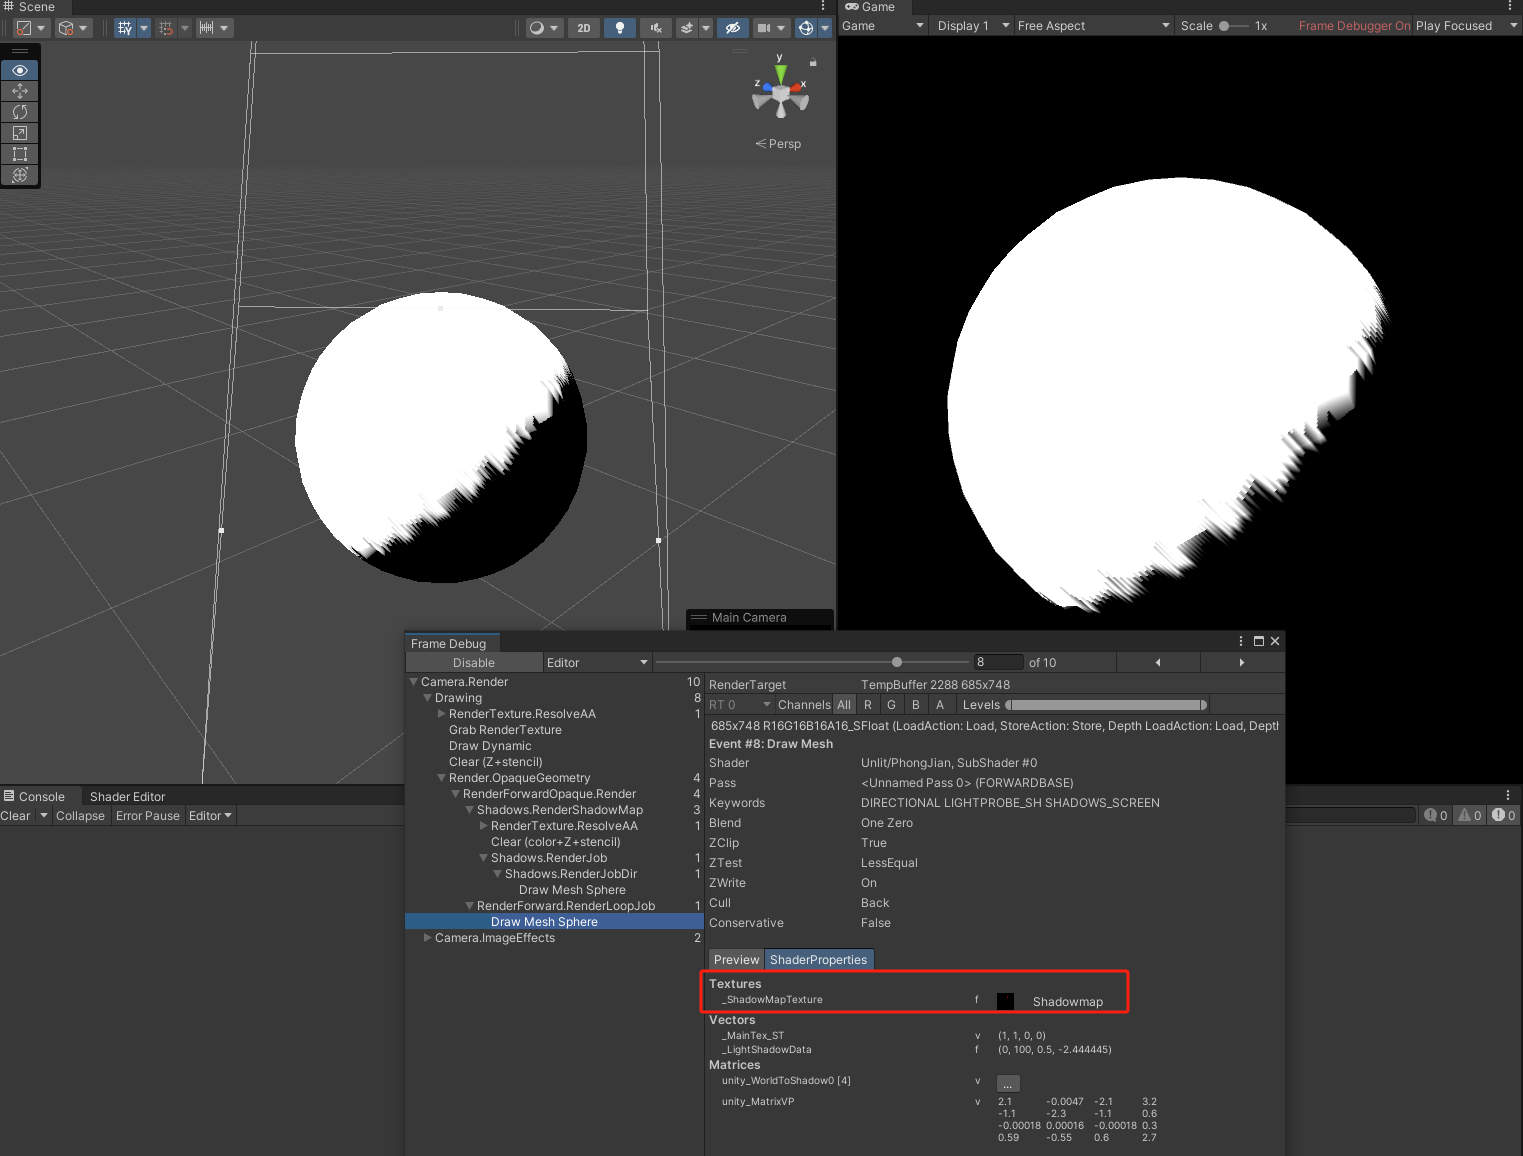
Task: Adjust the Frame Debug event slider
Action: 812,662
